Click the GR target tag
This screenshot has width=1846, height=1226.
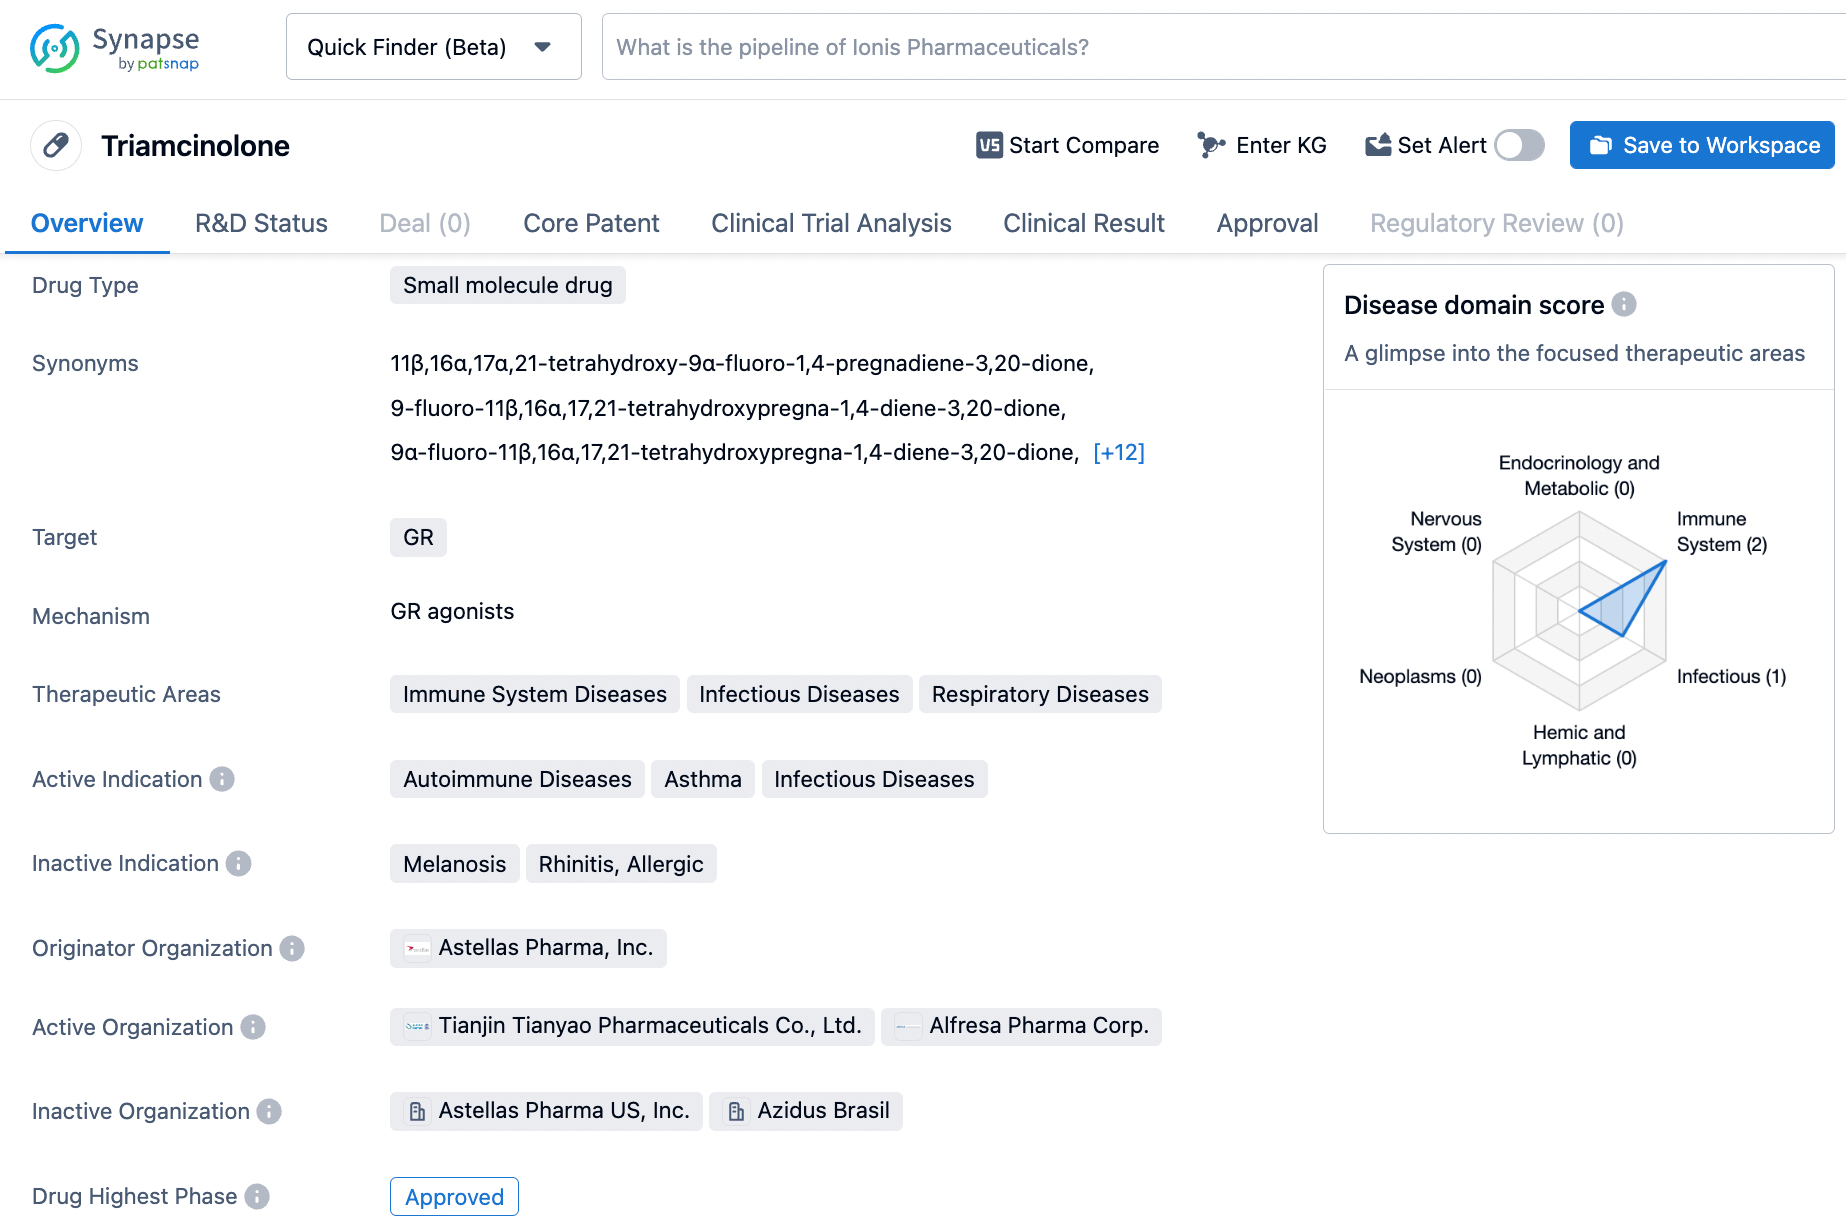[x=418, y=538]
